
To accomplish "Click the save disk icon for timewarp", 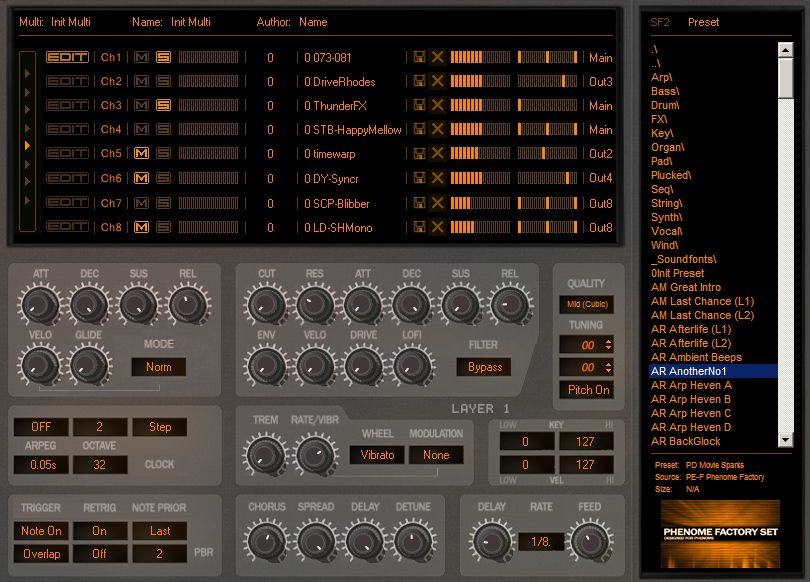I will 419,154.
